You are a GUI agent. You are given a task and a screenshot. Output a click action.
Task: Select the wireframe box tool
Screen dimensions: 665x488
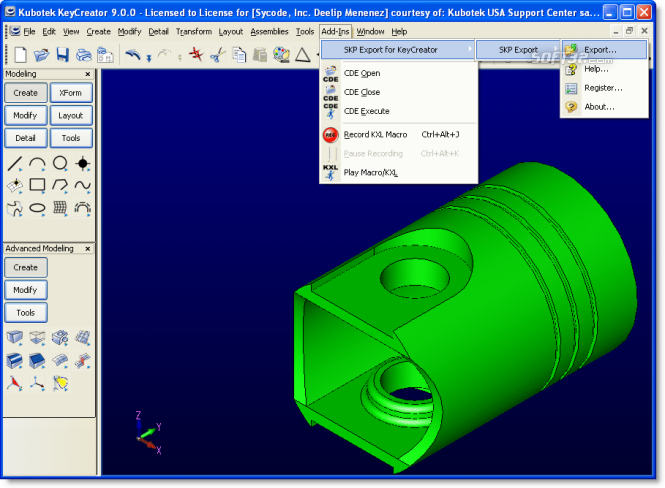[x=37, y=337]
